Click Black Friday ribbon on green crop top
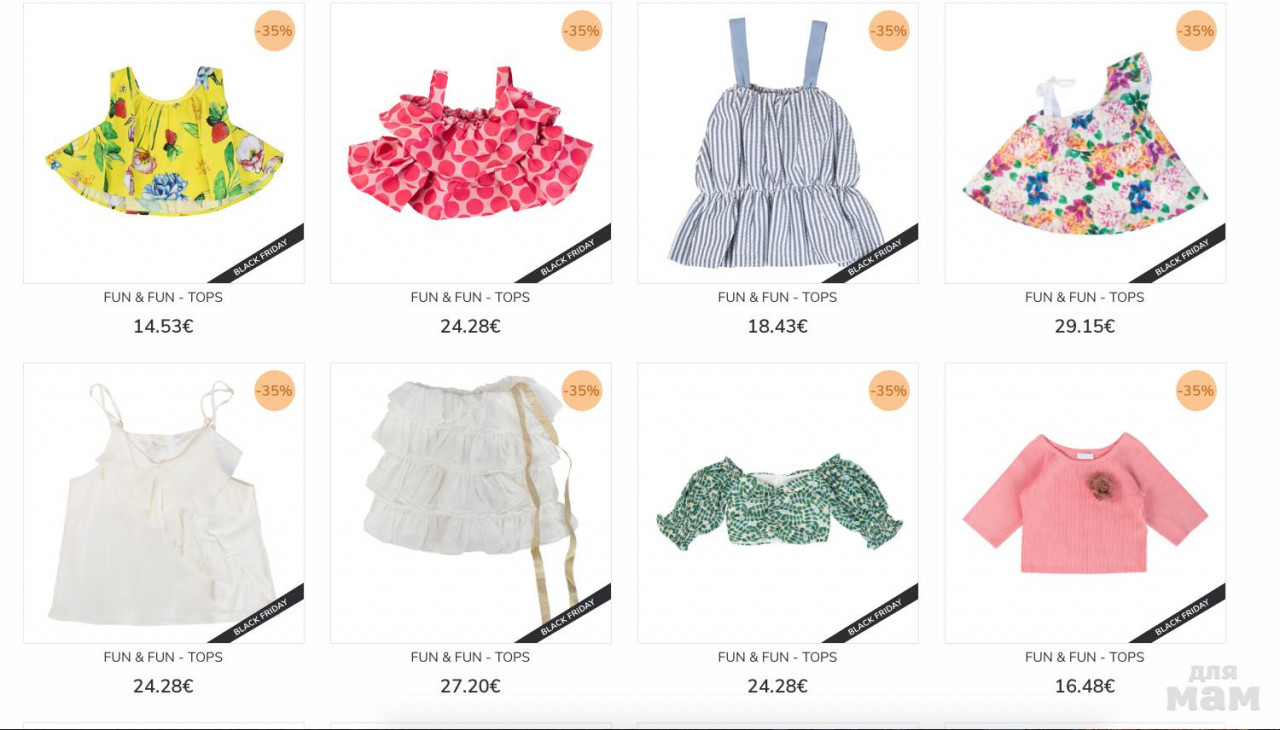The height and width of the screenshot is (730, 1280). click(x=876, y=617)
